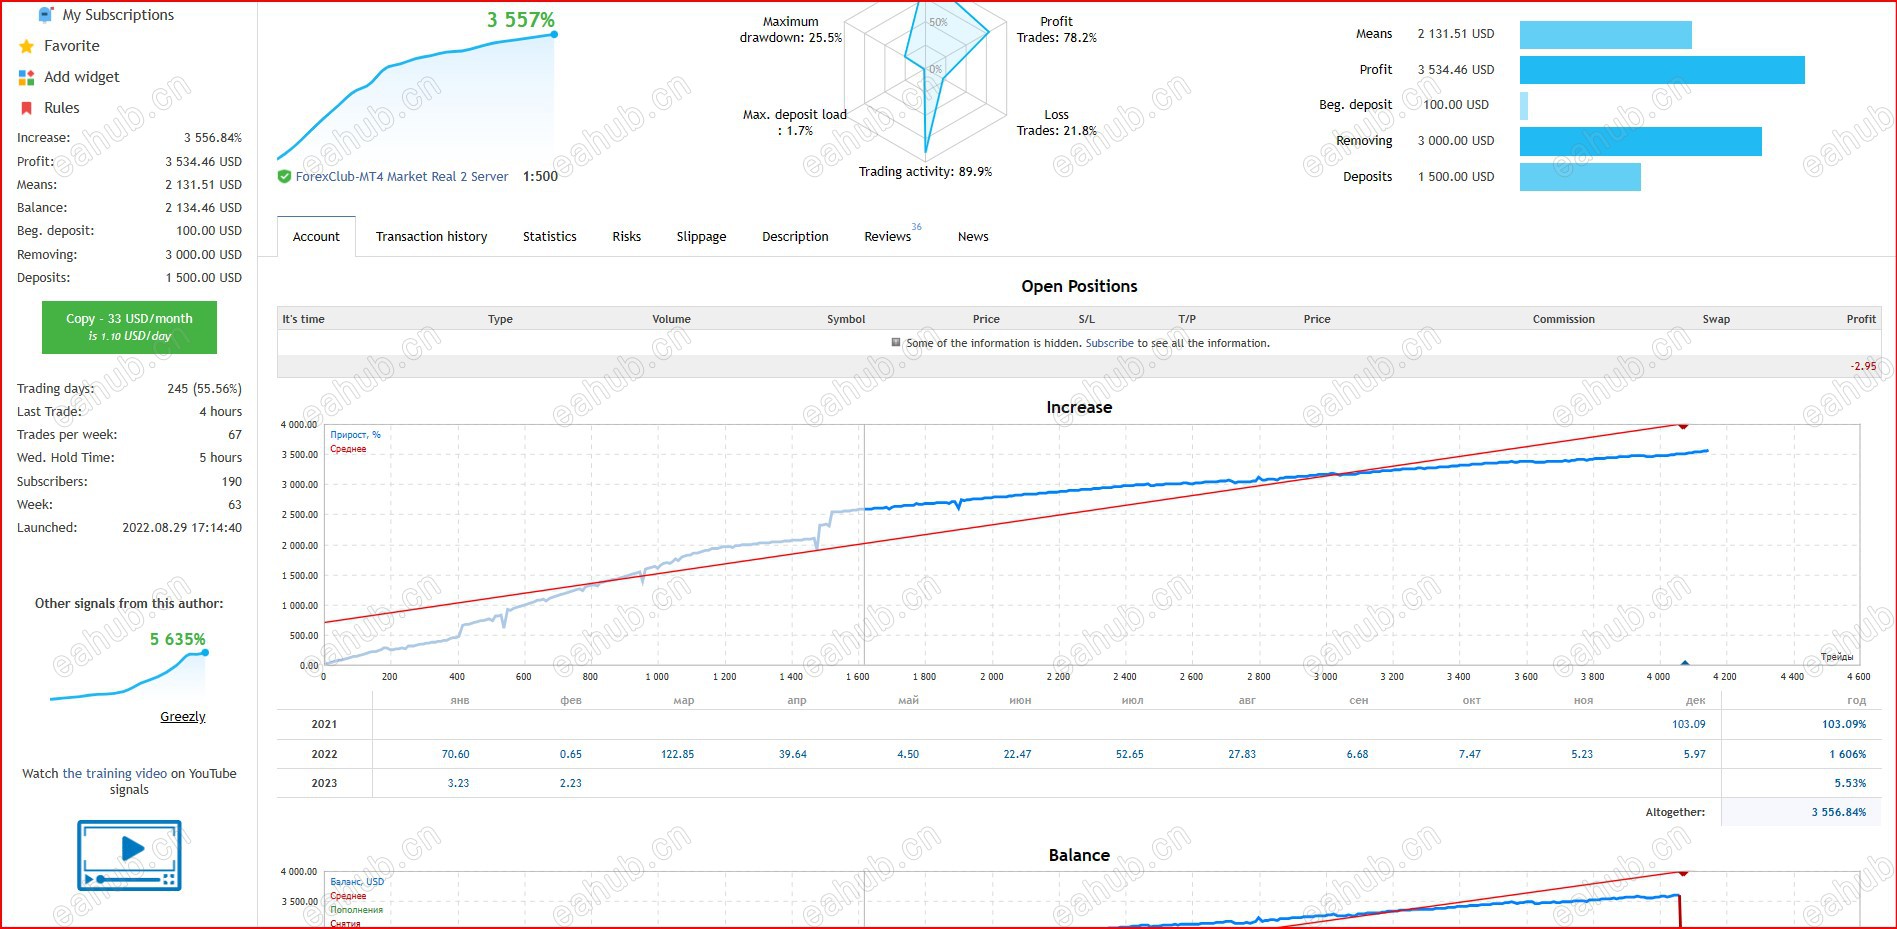Screen dimensions: 1897x929
Task: Click the hidden-information icon in the Open Positions row
Action: (897, 342)
